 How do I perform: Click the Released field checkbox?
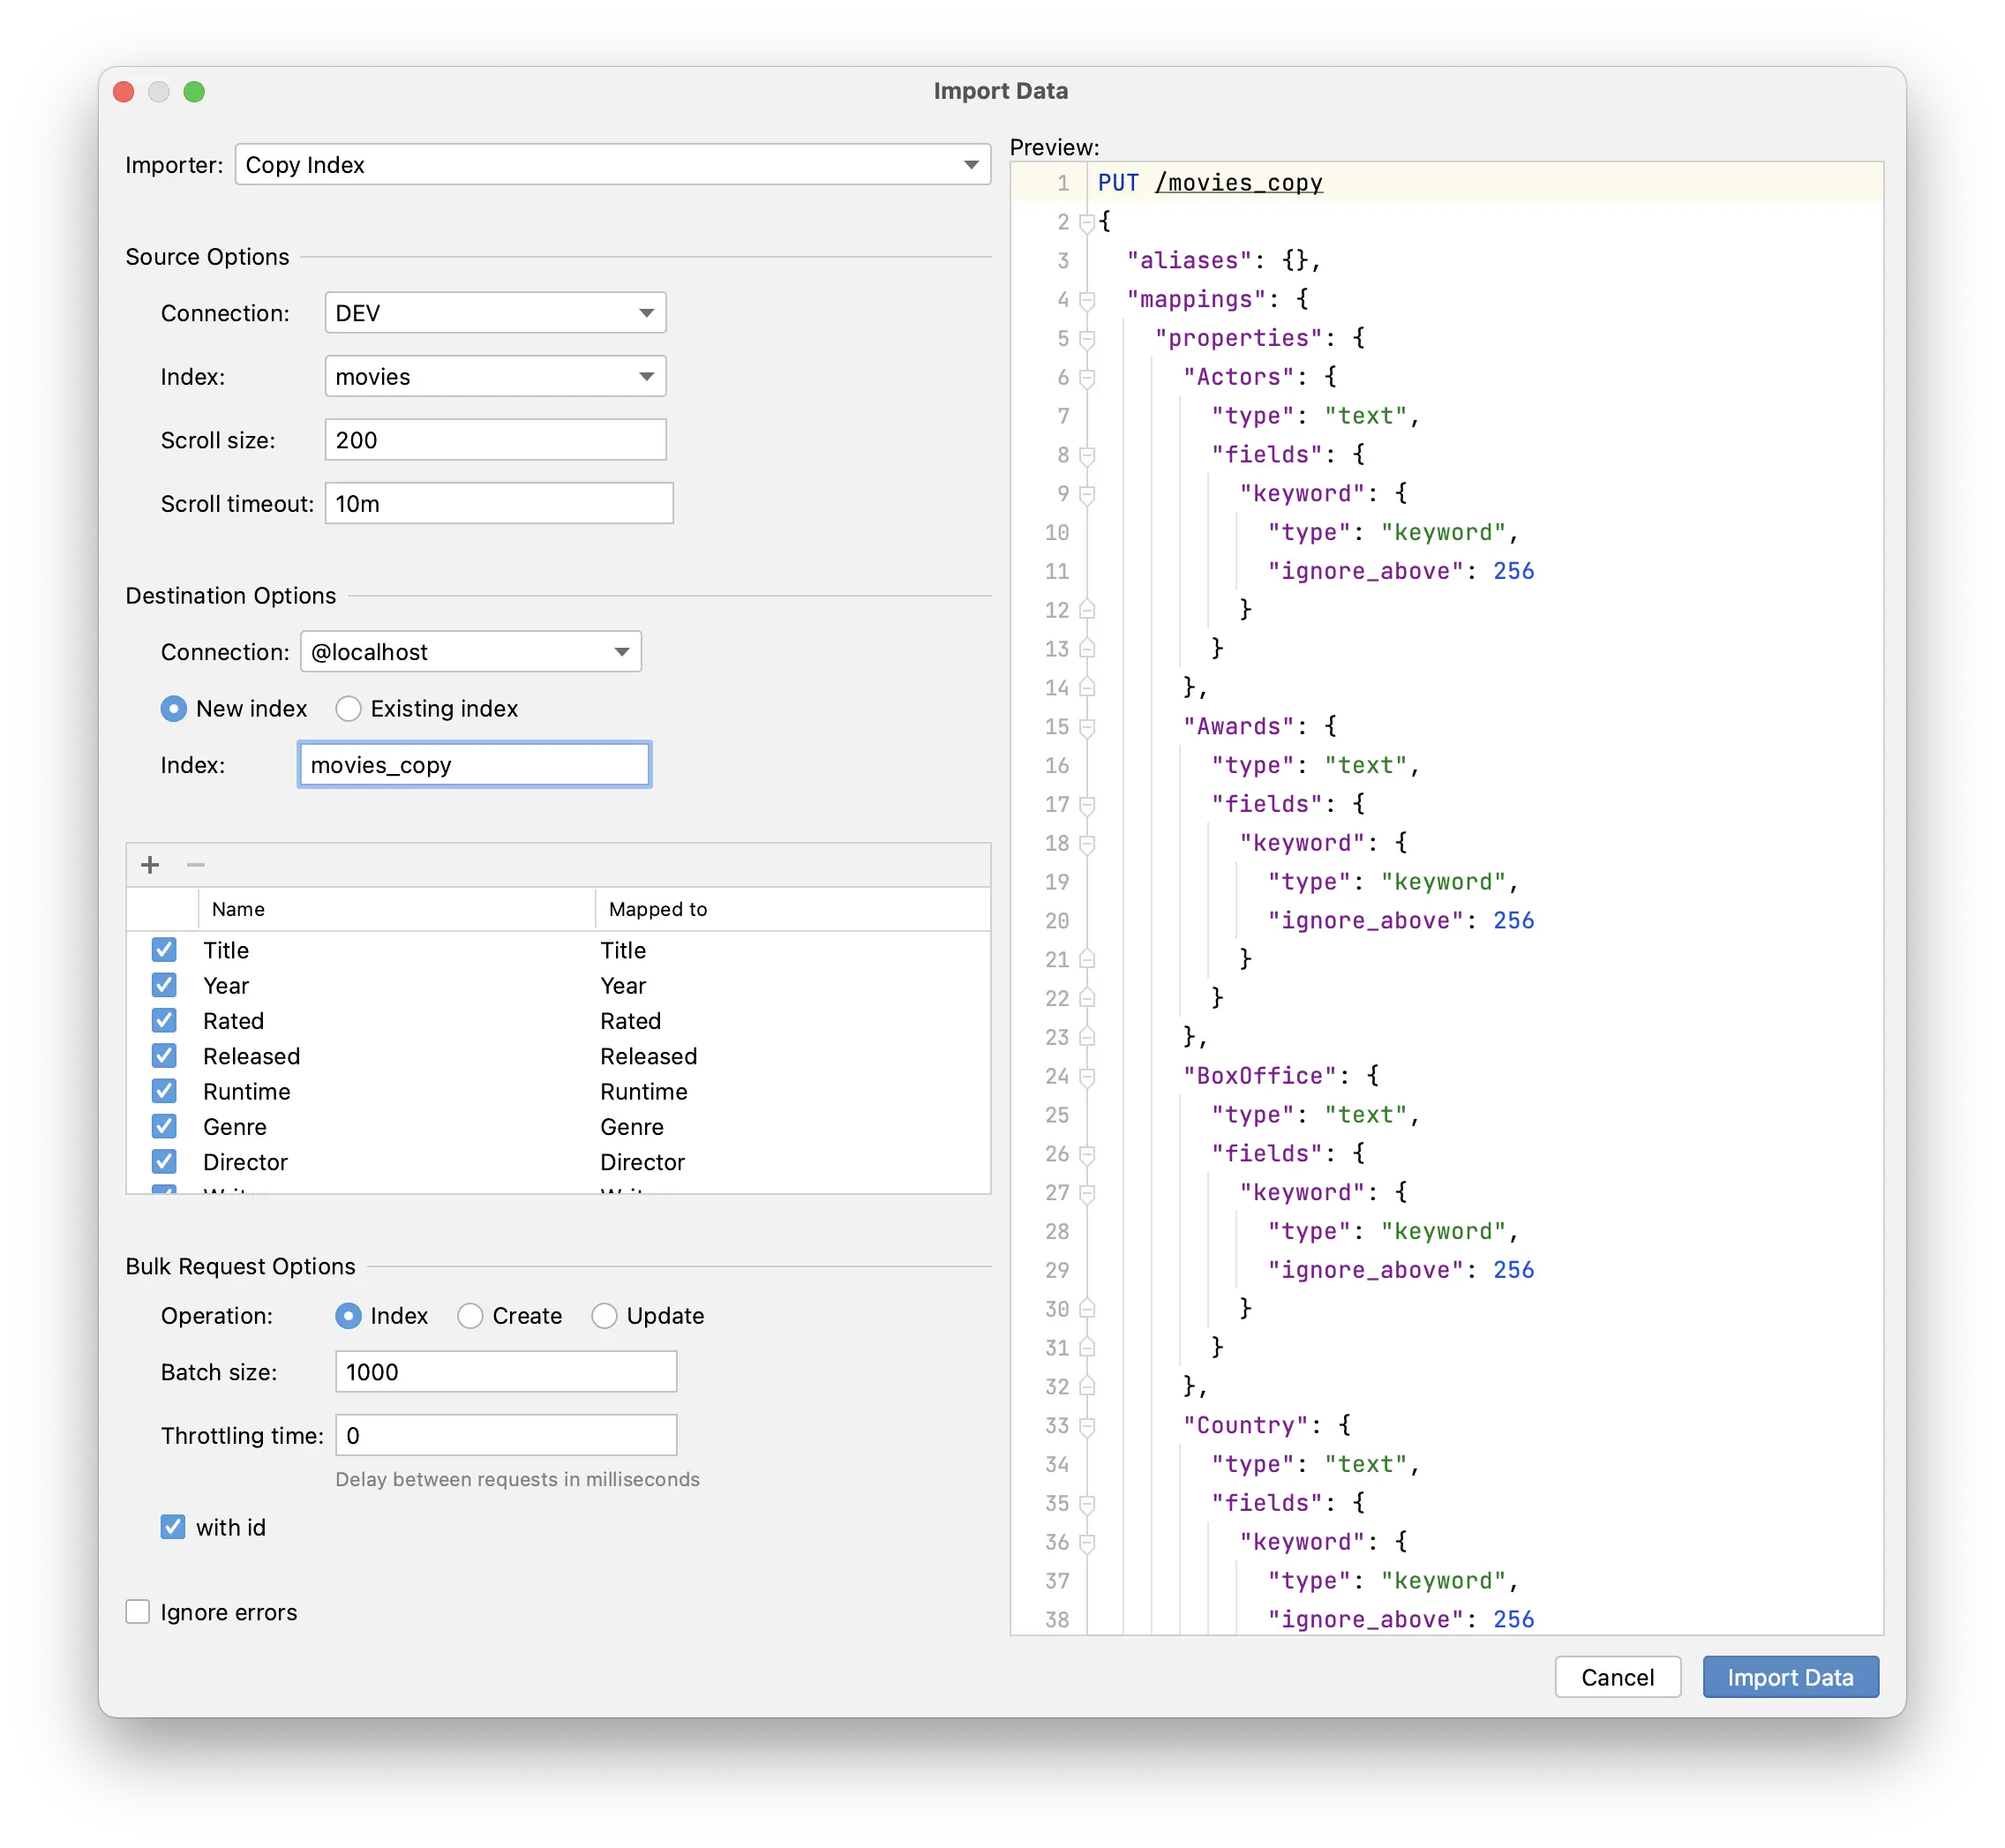coord(164,1055)
